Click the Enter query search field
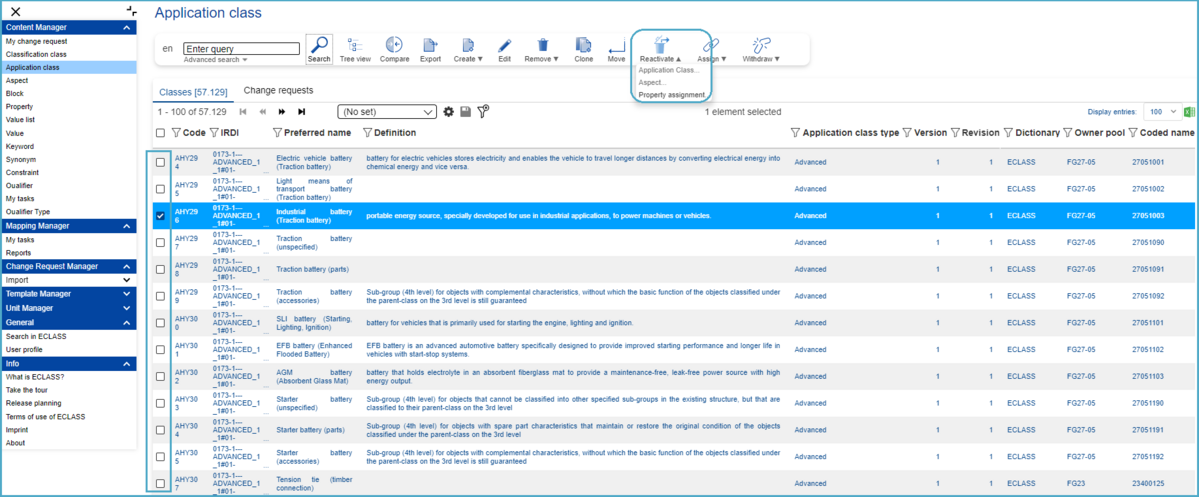The width and height of the screenshot is (1199, 497). 241,48
